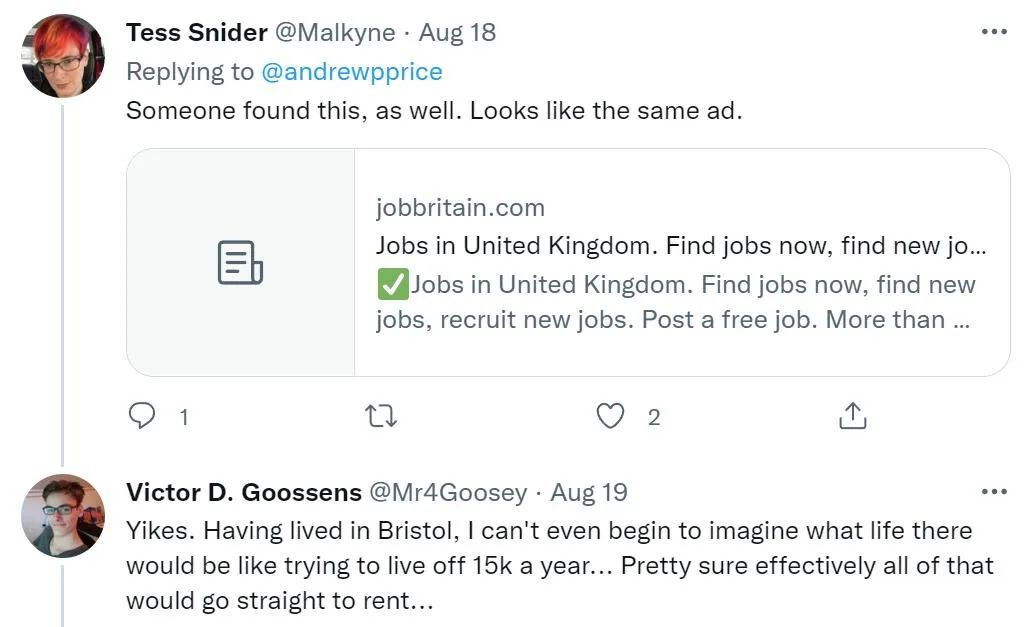Like Tess Snider's tweet
1026x627 pixels.
(x=610, y=416)
